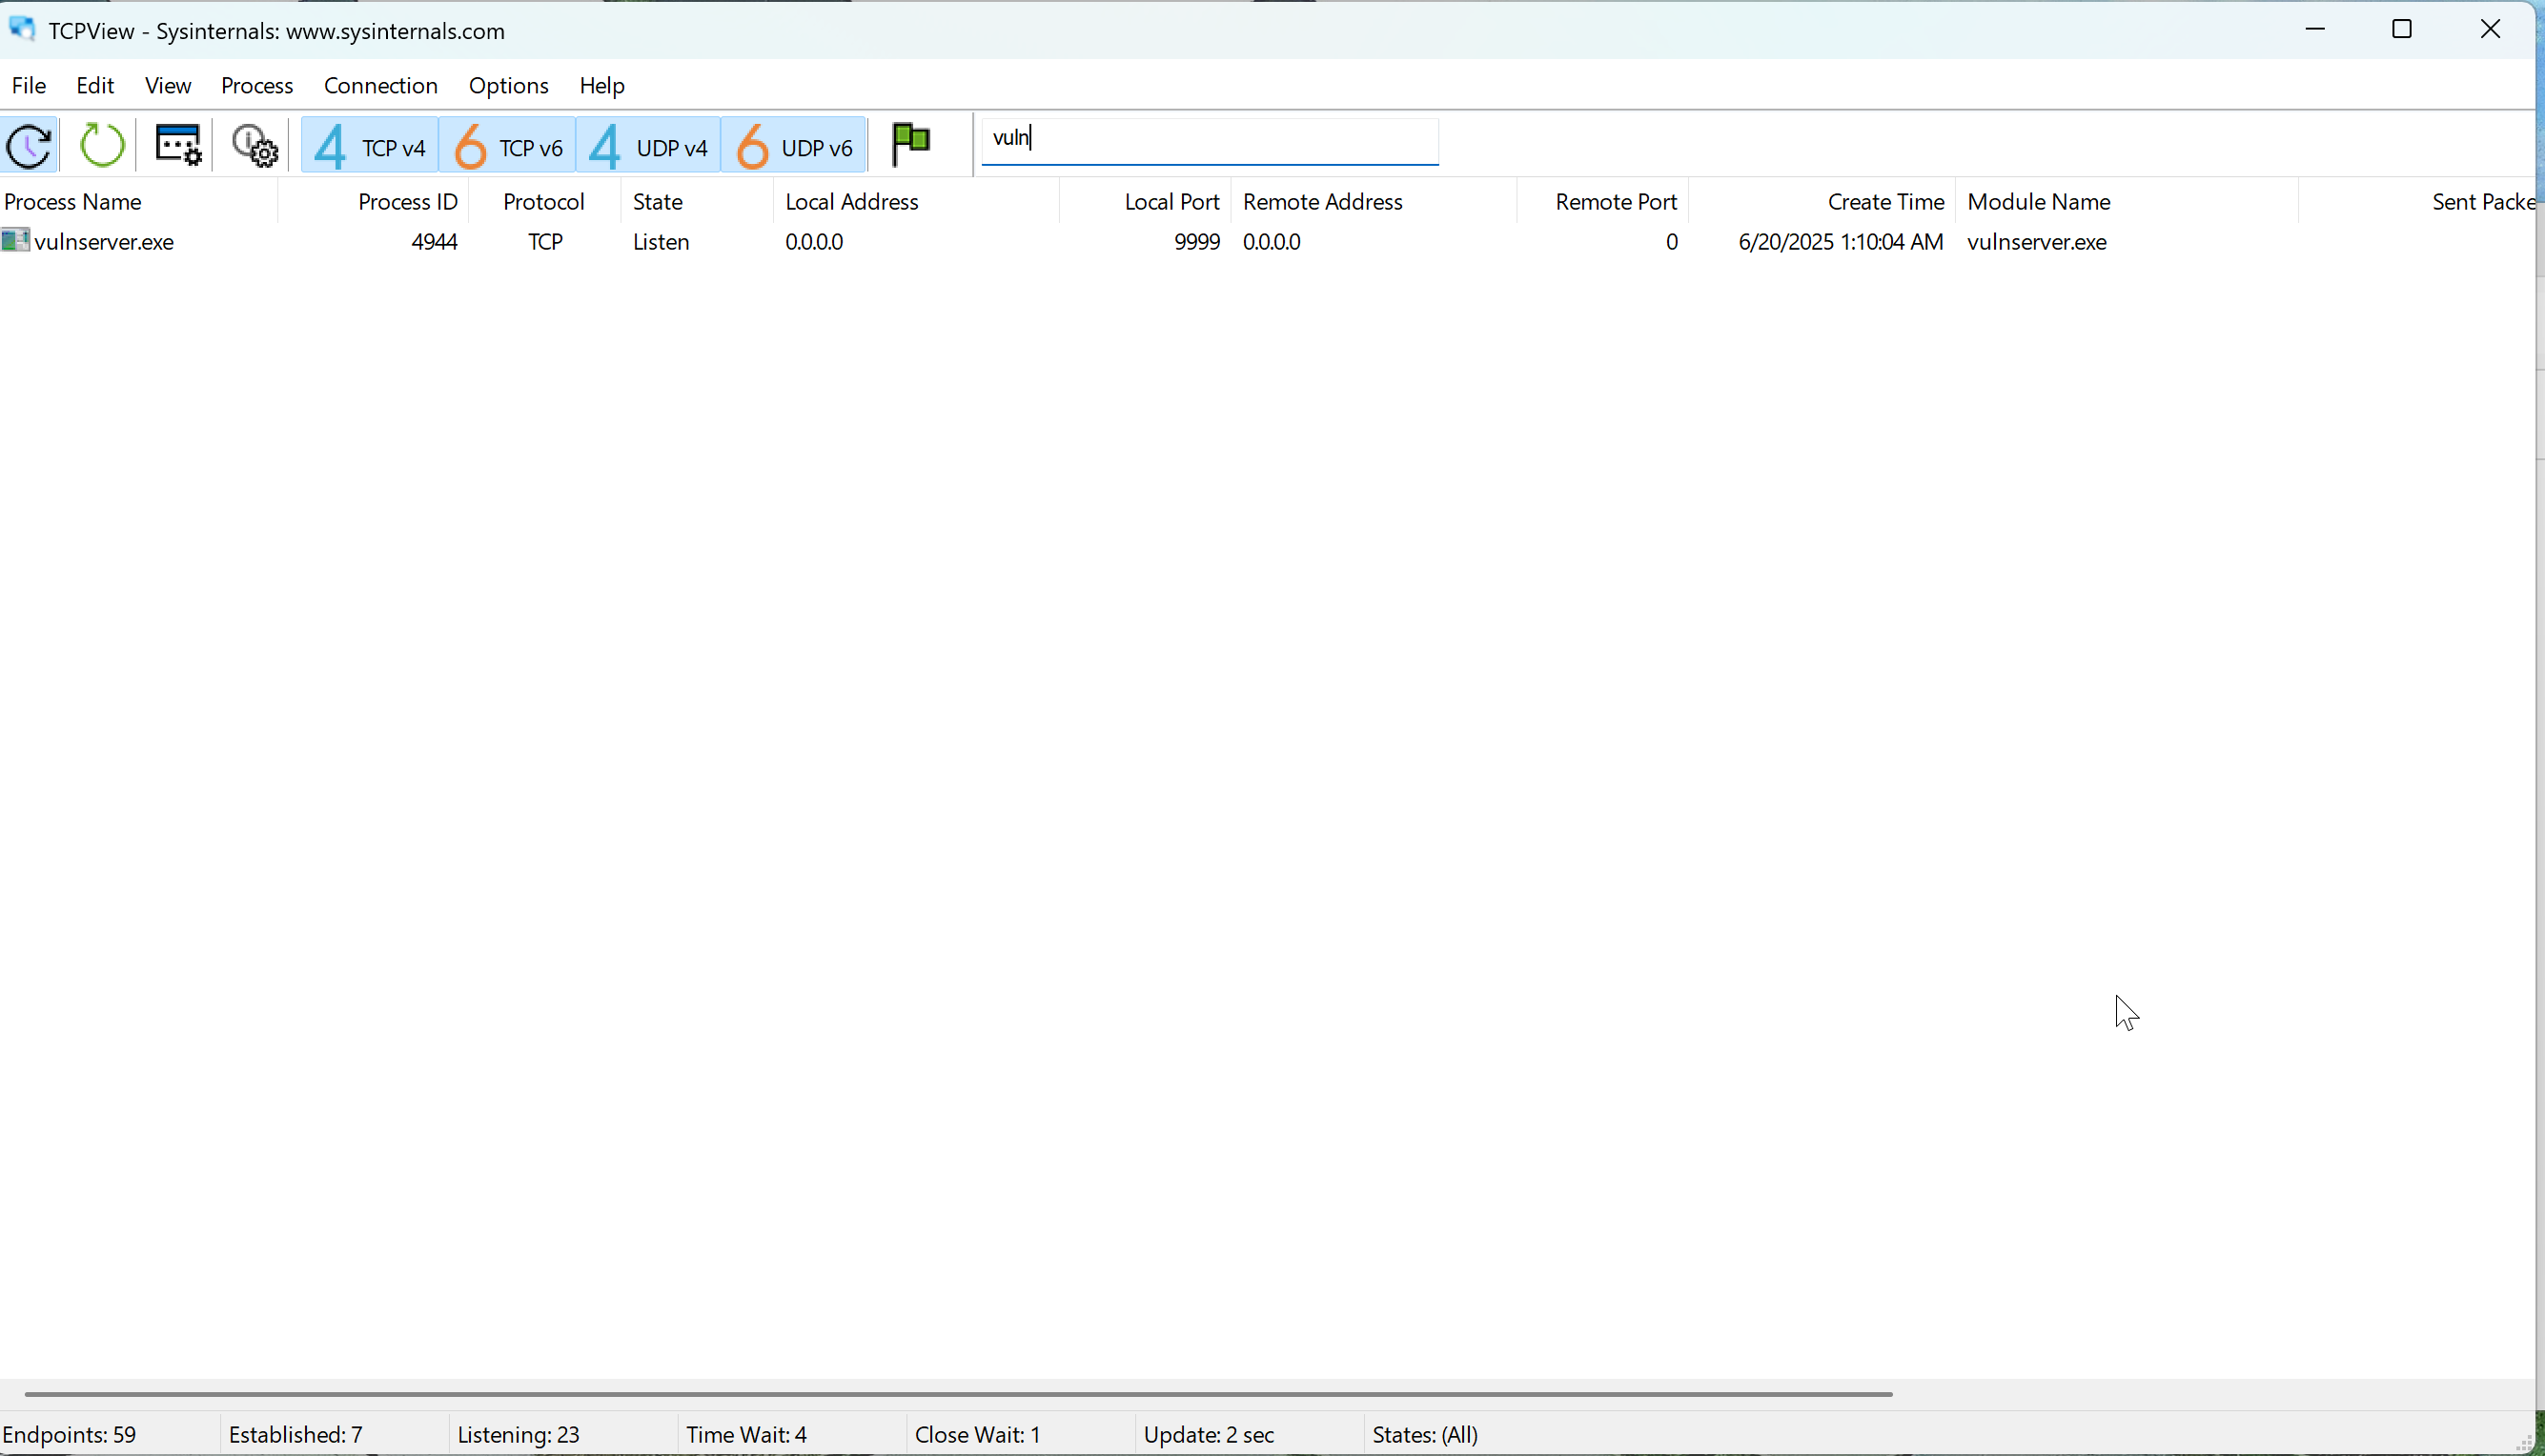Open the Process menu
This screenshot has height=1456, width=2545.
coord(256,85)
